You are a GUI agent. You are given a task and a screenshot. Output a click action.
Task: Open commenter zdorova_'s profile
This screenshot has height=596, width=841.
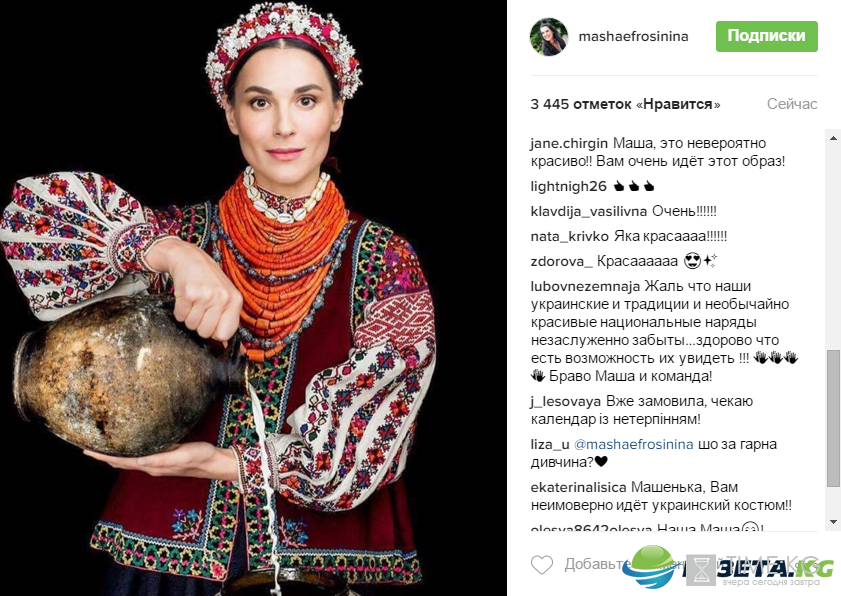(x=562, y=261)
